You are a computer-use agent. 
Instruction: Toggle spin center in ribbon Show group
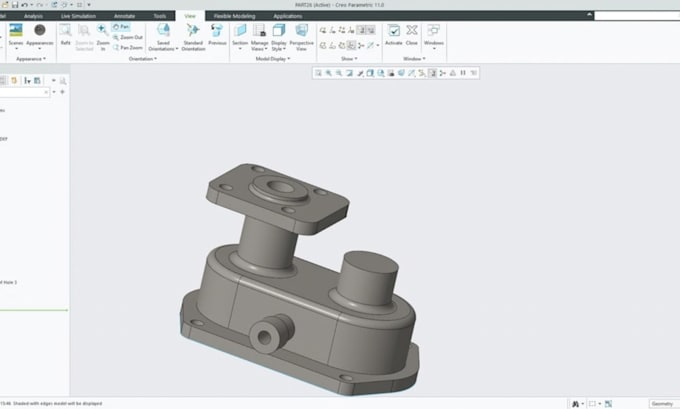point(361,46)
